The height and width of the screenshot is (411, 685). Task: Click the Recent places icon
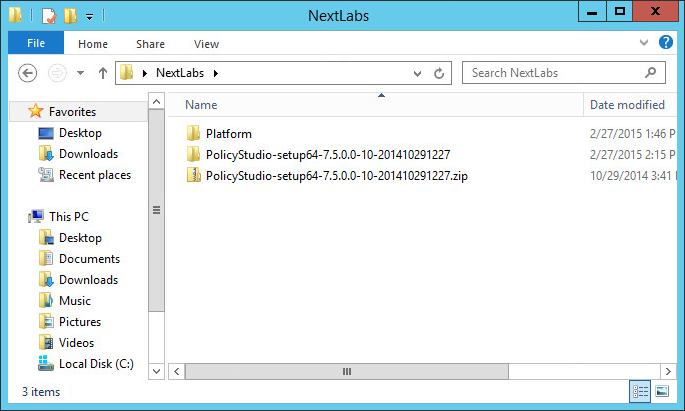coord(46,174)
